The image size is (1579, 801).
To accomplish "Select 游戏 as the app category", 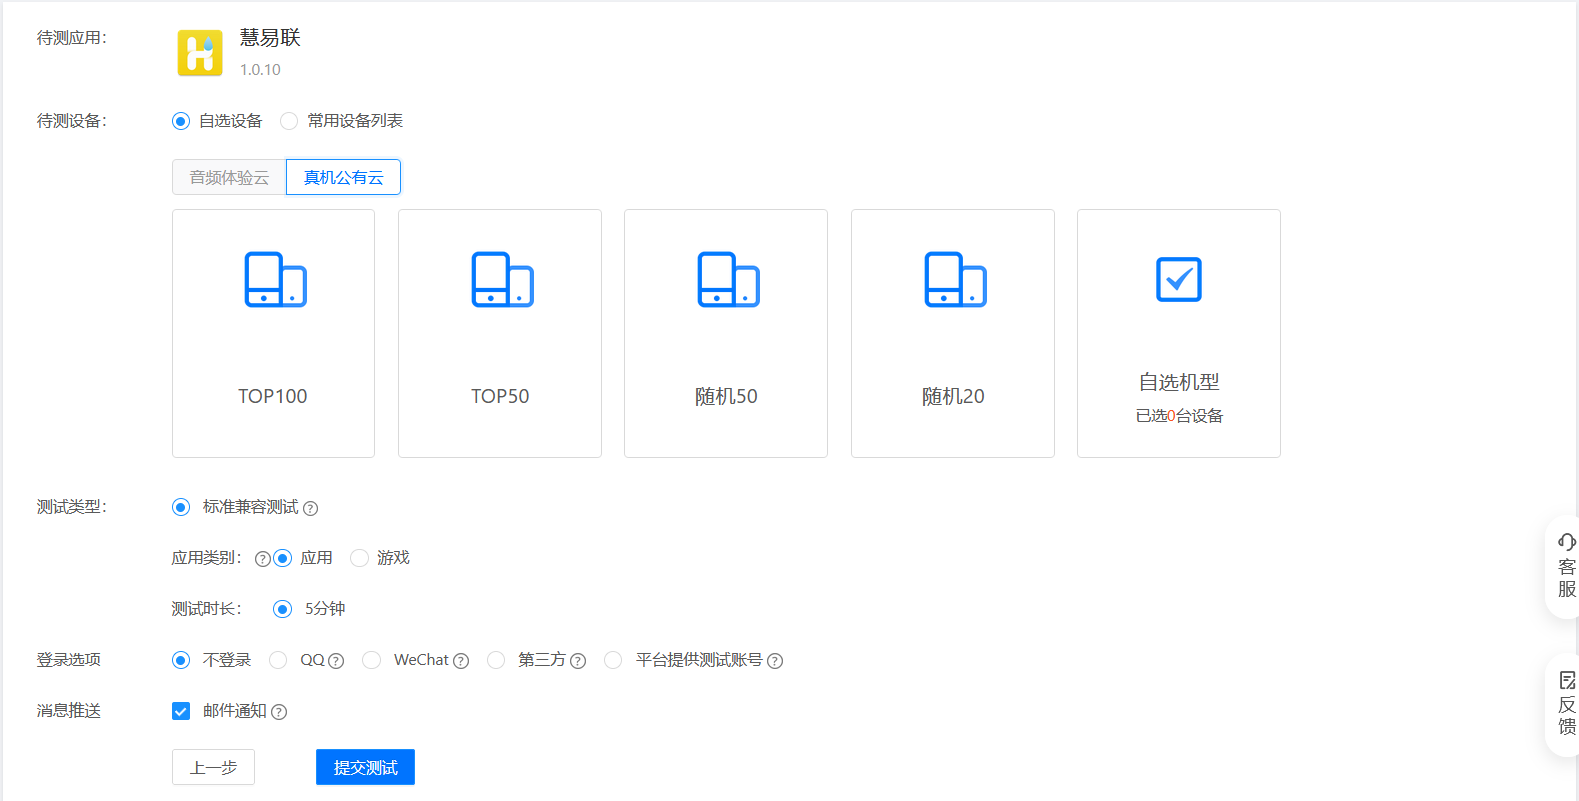I will pos(360,558).
